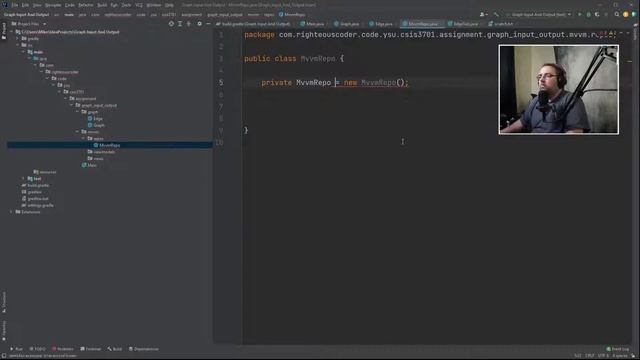Viewport: 640px width, 360px height.
Task: Switch to the MvvmRepo.java editor tab
Action: [421, 24]
